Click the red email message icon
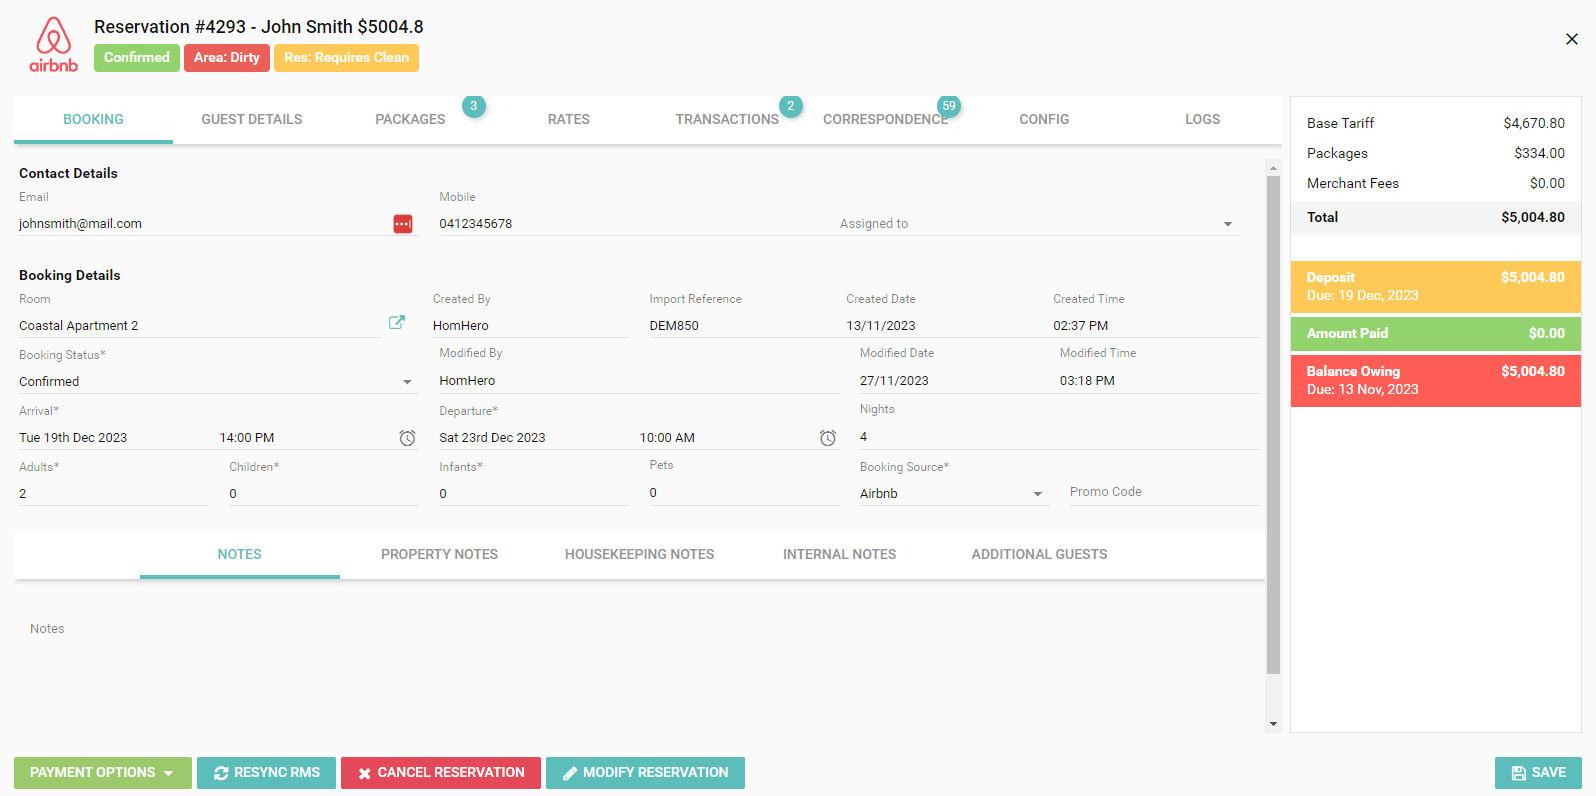The height and width of the screenshot is (796, 1596). 402,224
